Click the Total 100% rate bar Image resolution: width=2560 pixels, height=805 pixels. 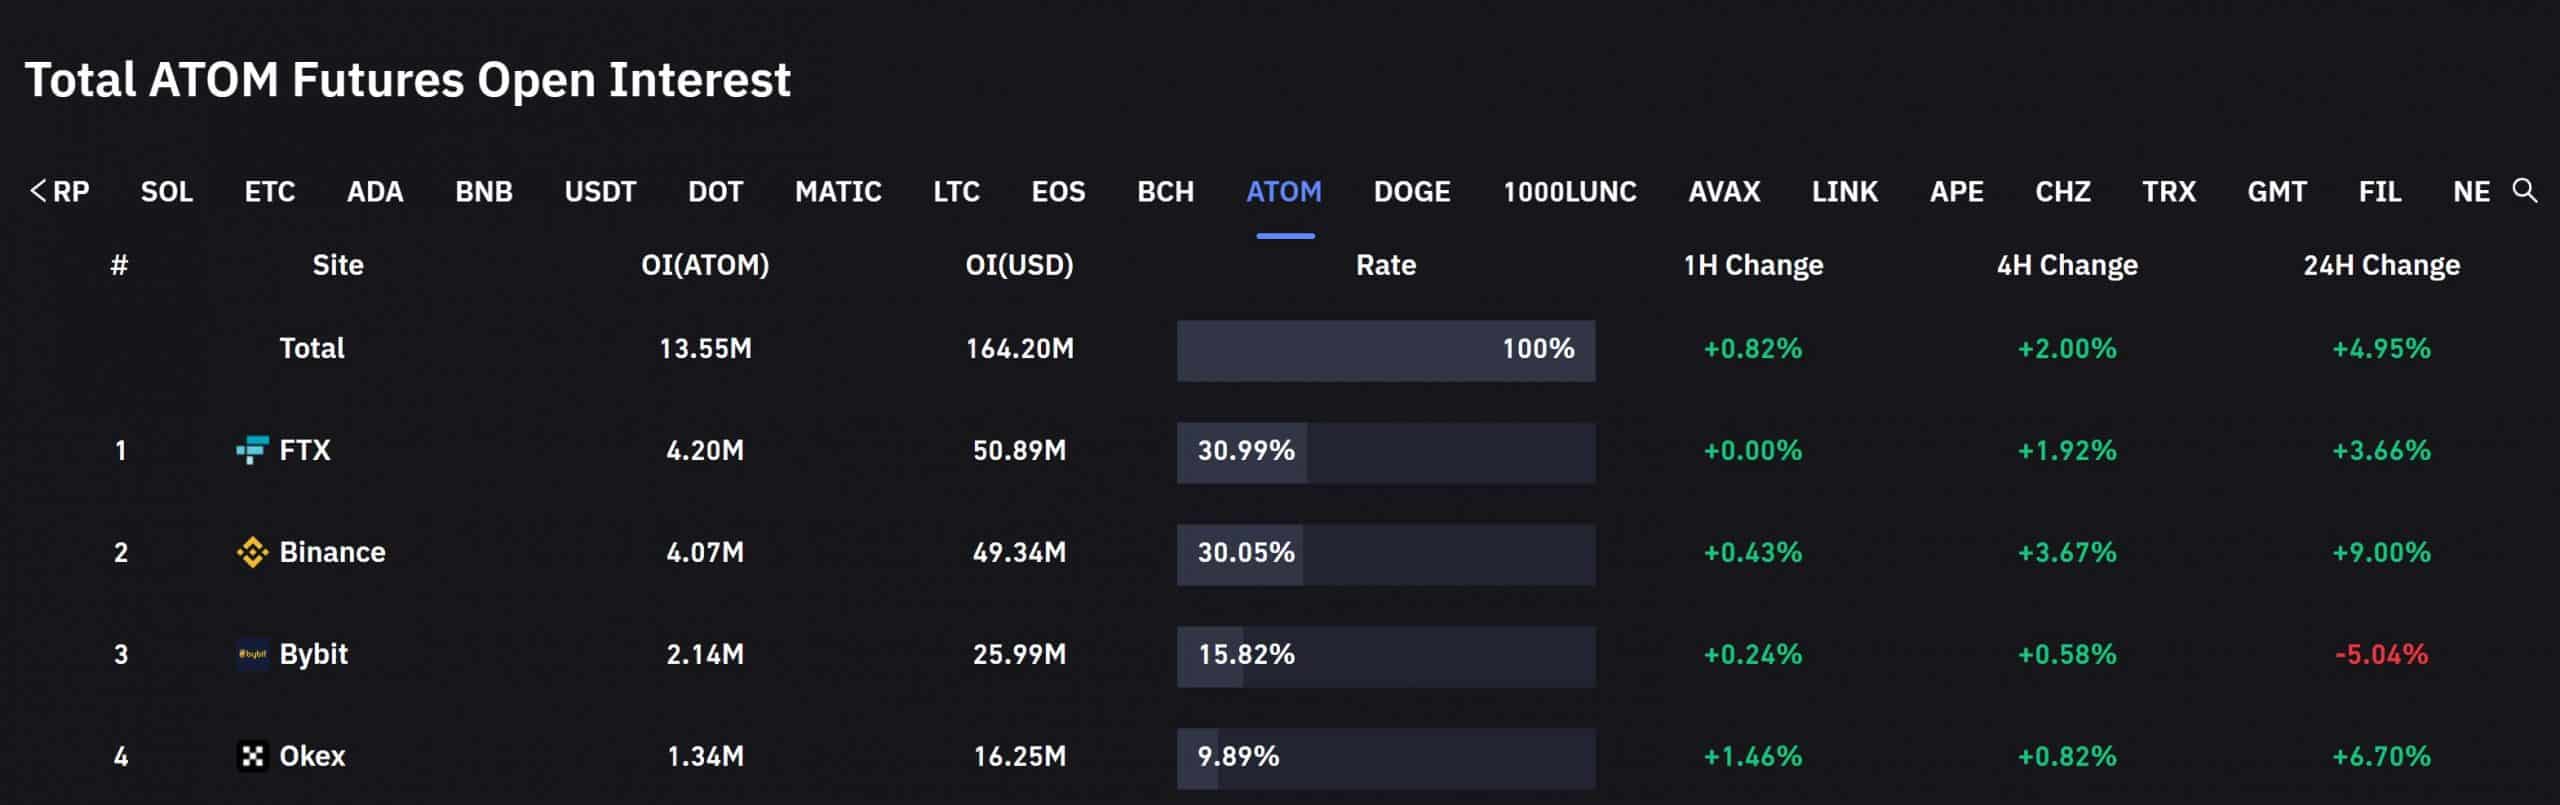coord(1385,350)
